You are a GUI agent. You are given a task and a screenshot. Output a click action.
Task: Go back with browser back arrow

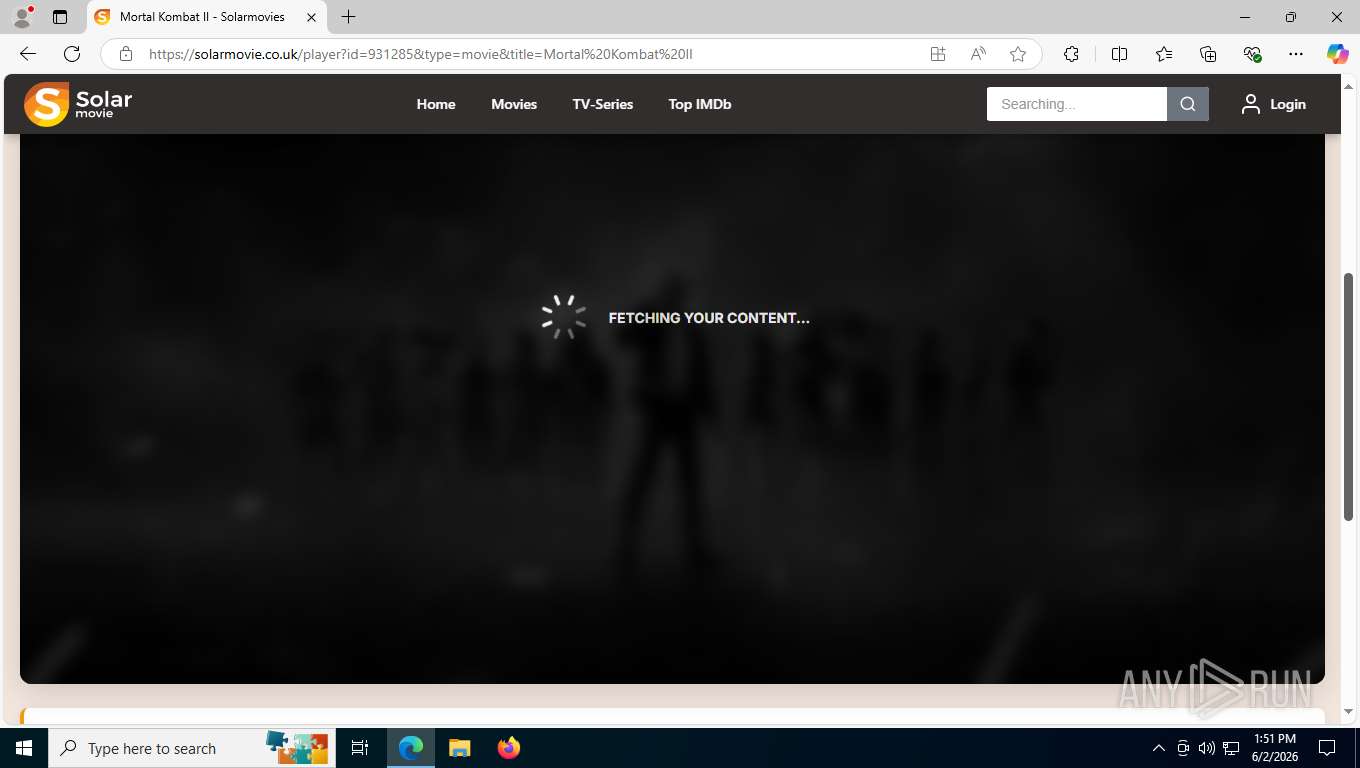28,54
